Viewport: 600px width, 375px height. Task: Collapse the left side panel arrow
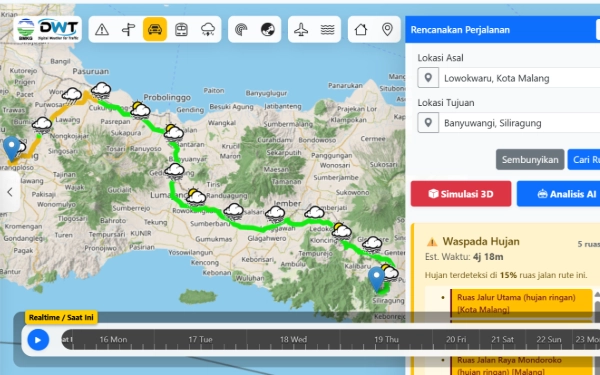point(10,192)
